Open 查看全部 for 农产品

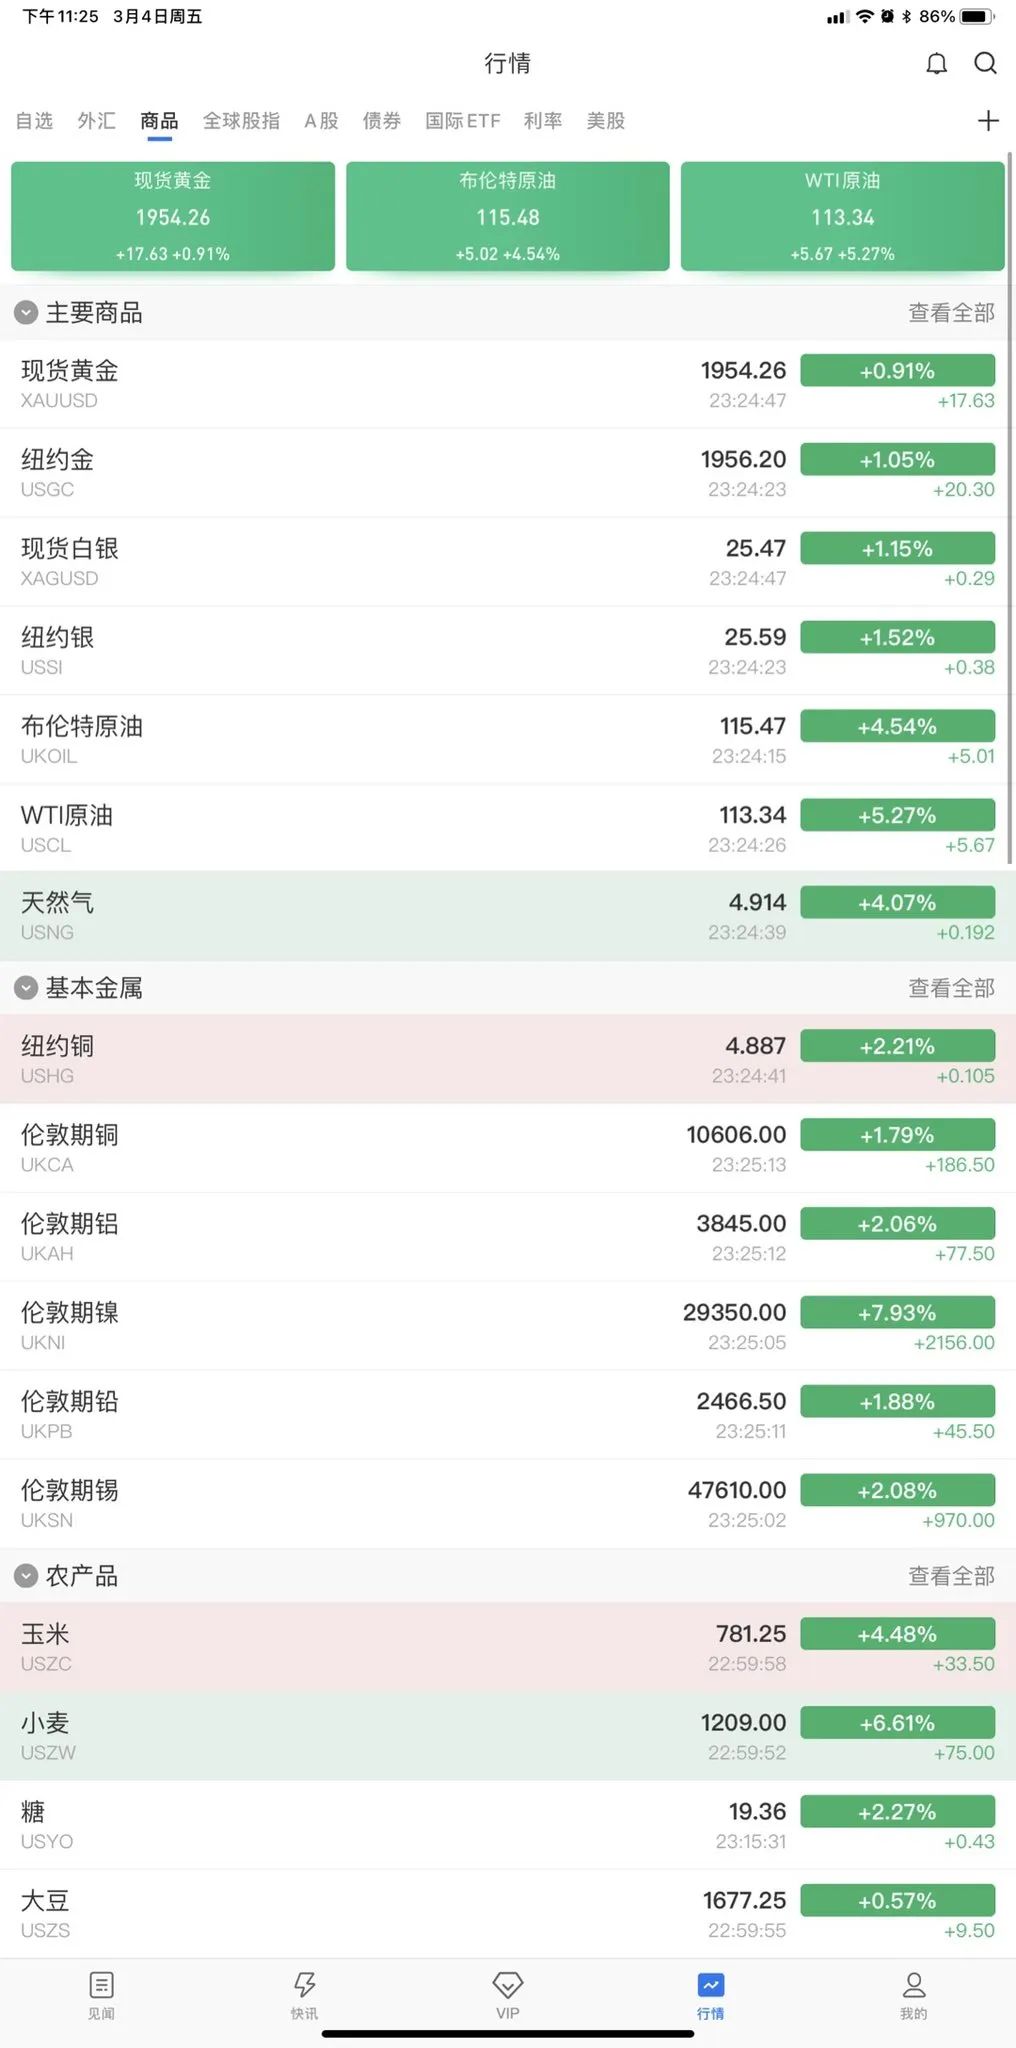[950, 1576]
